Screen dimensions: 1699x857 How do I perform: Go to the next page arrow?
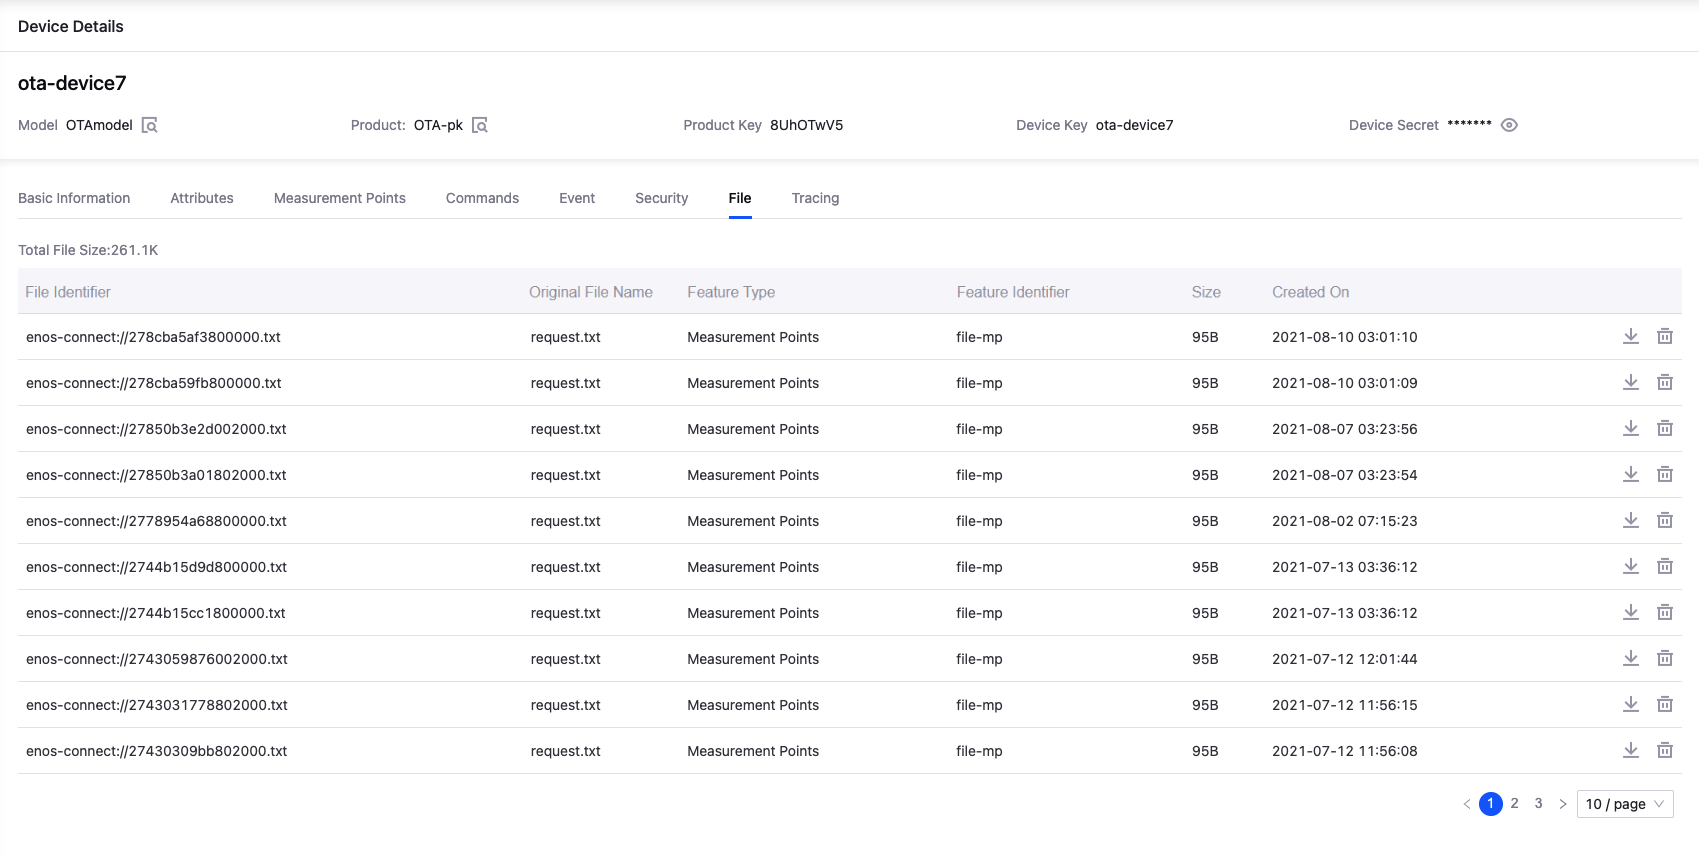(x=1563, y=804)
